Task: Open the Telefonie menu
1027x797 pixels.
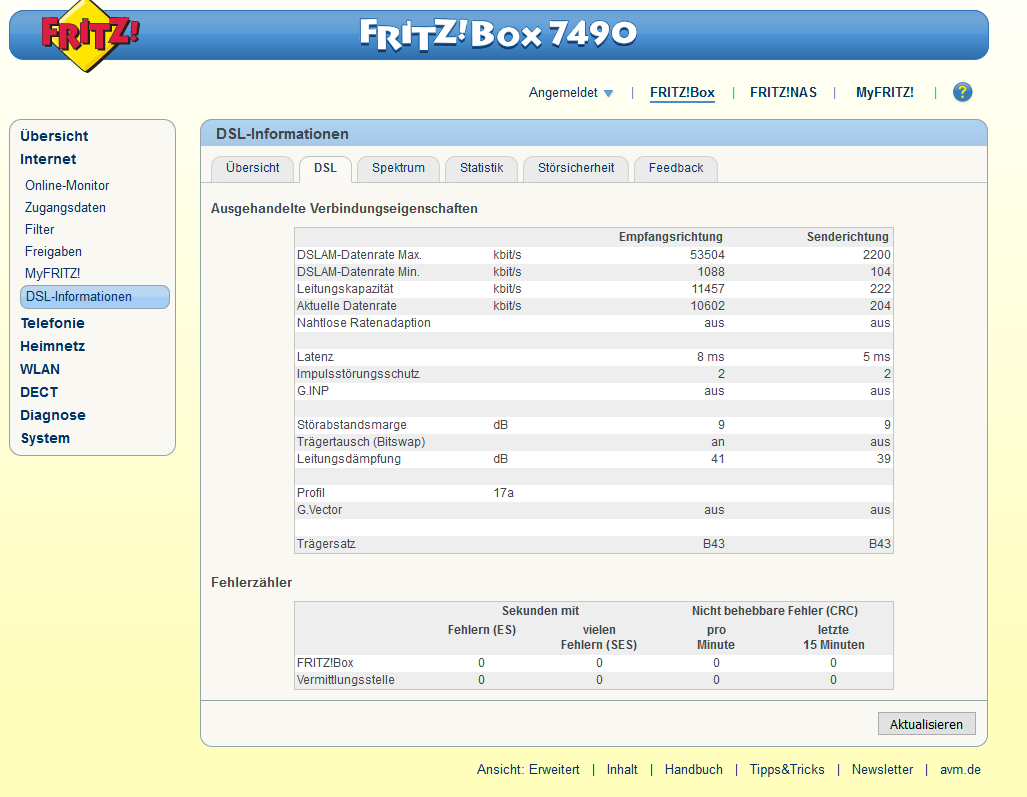Action: (52, 324)
